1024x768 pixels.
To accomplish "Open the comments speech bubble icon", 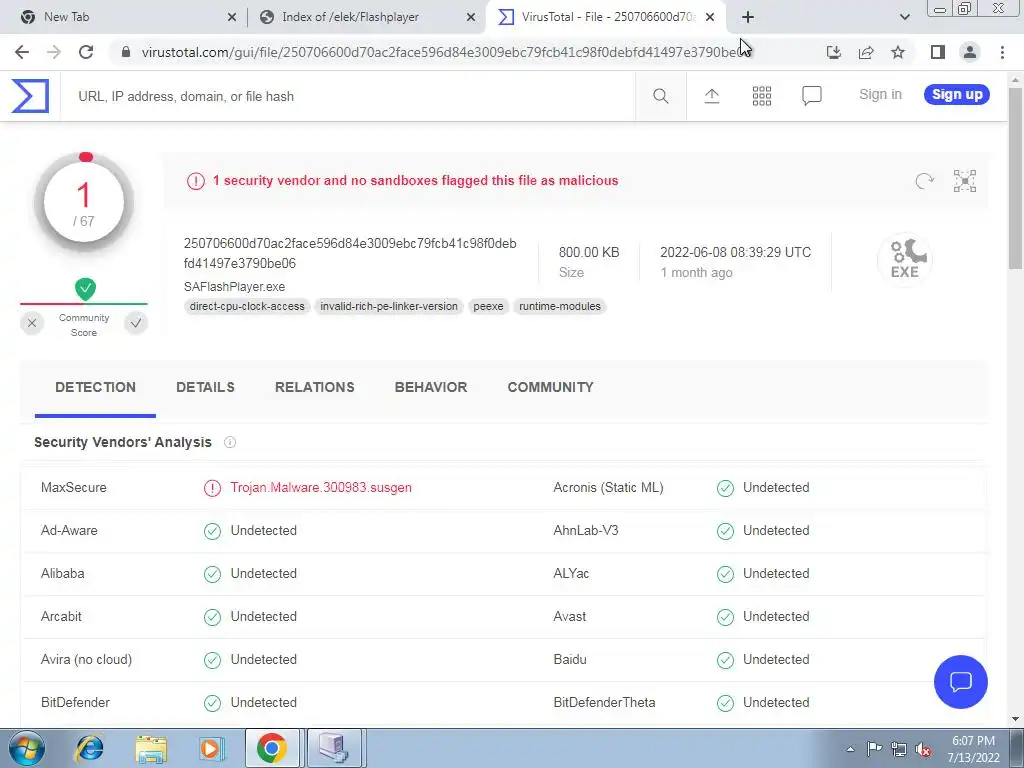I will (811, 96).
